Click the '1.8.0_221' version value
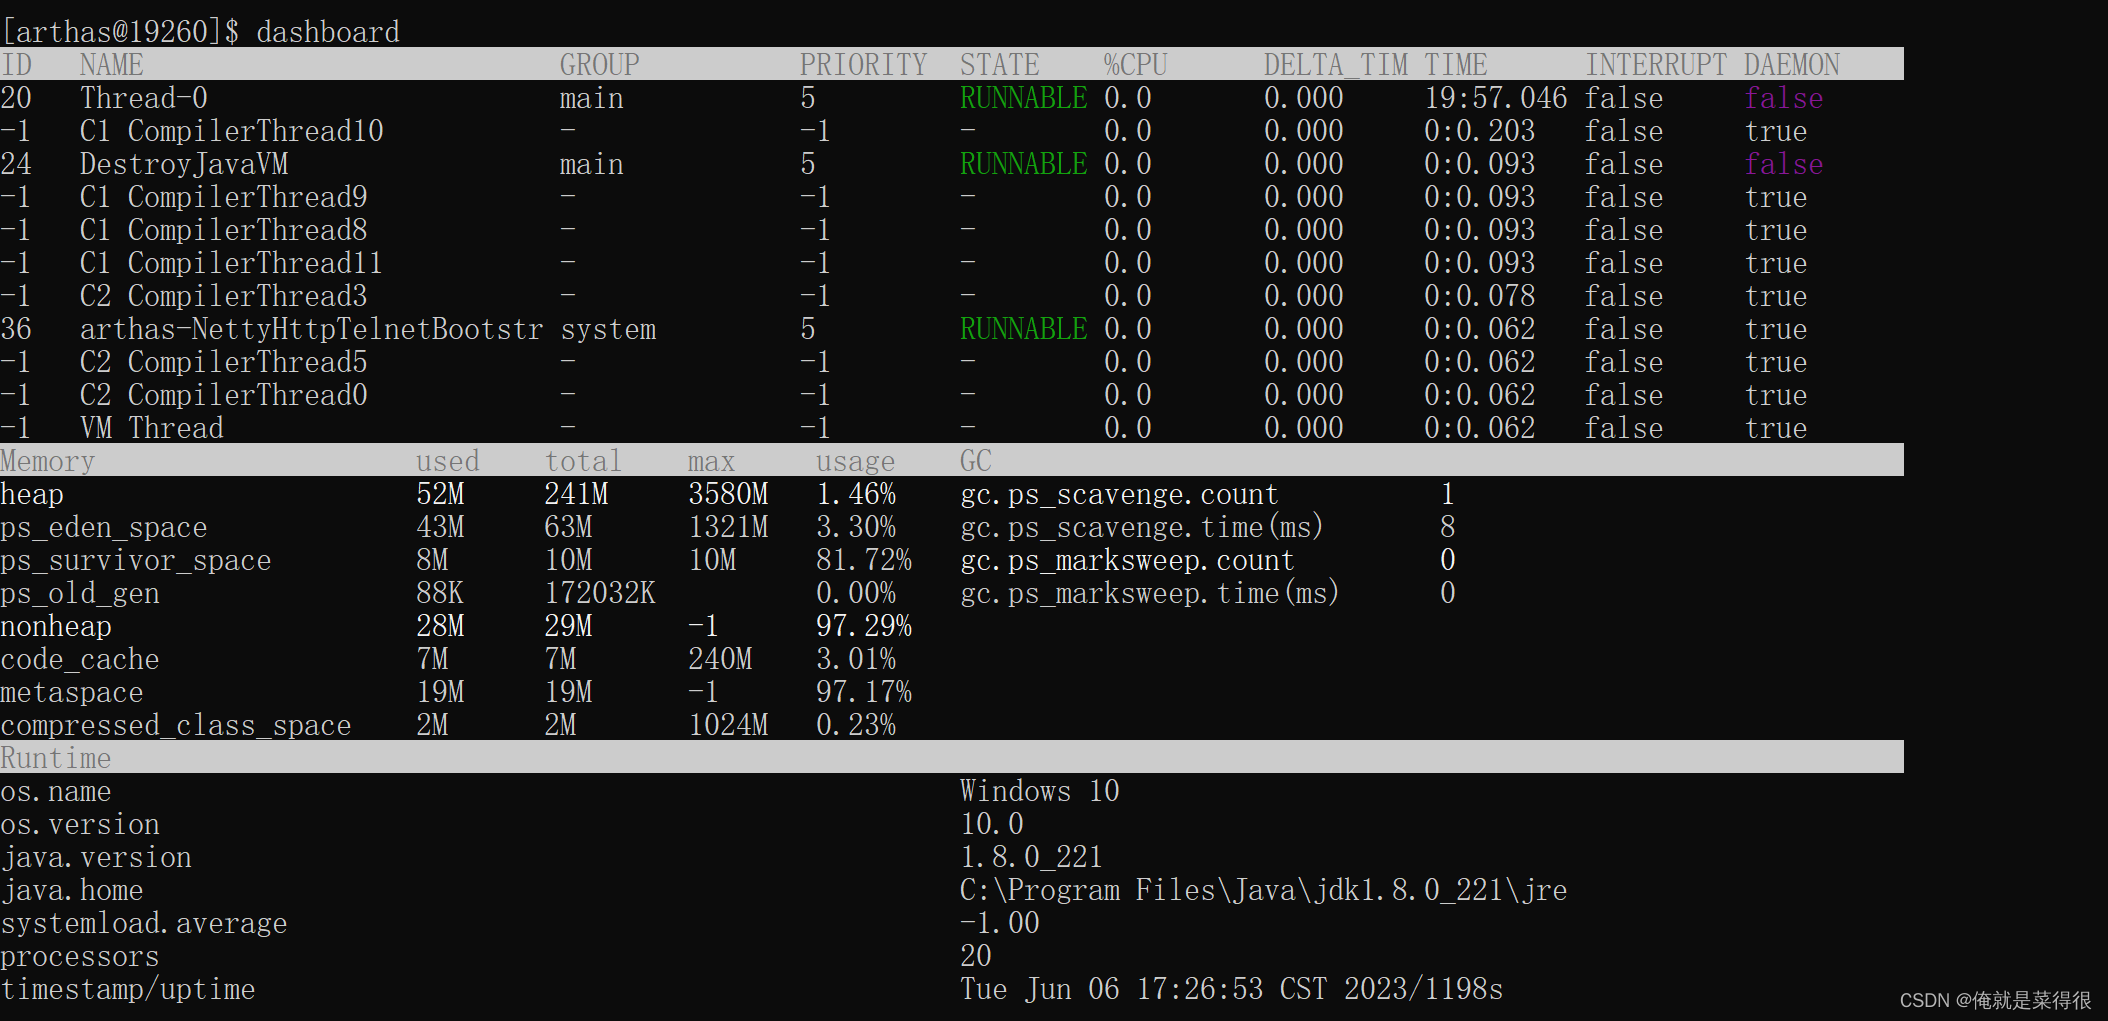This screenshot has width=2108, height=1021. [x=1032, y=857]
